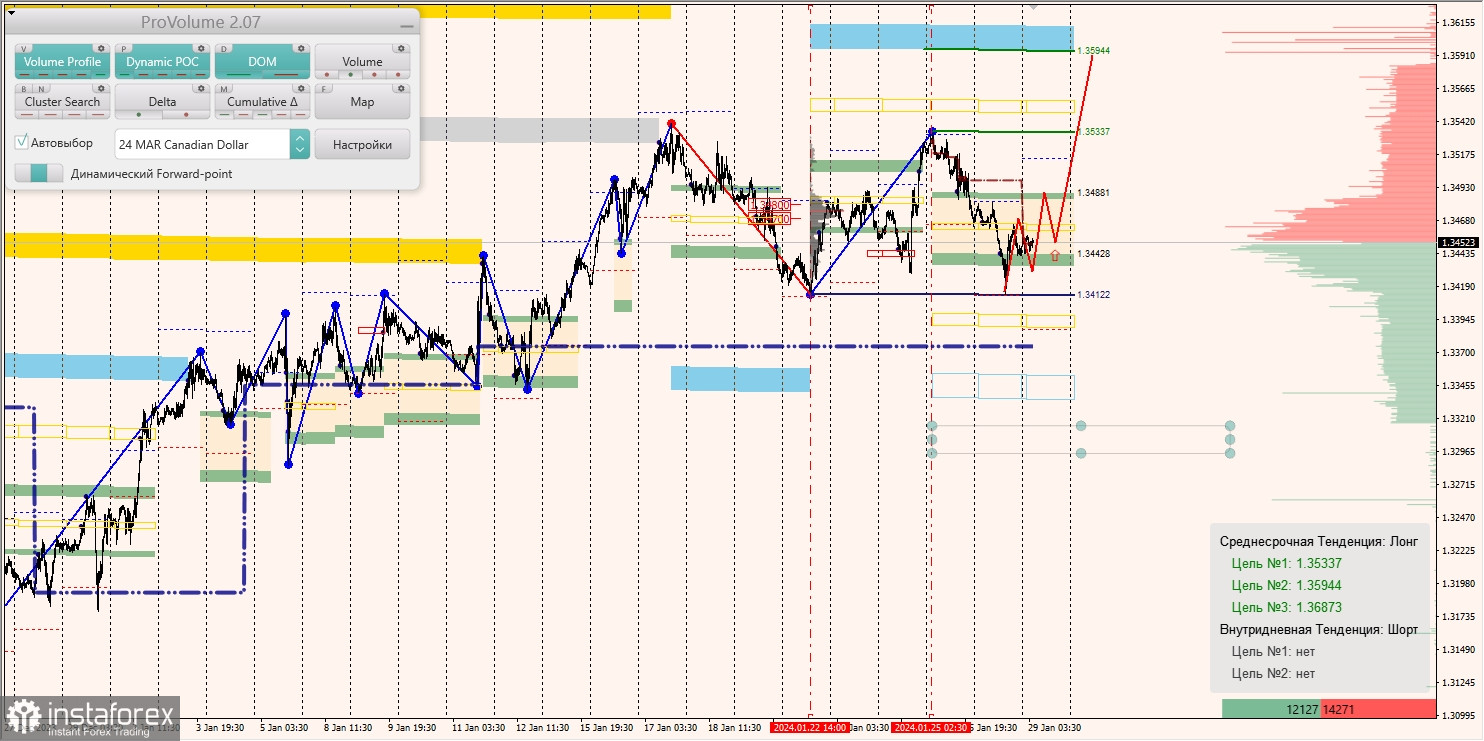Click the 1.34122 level label
The width and height of the screenshot is (1484, 741).
pyautogui.click(x=1093, y=294)
